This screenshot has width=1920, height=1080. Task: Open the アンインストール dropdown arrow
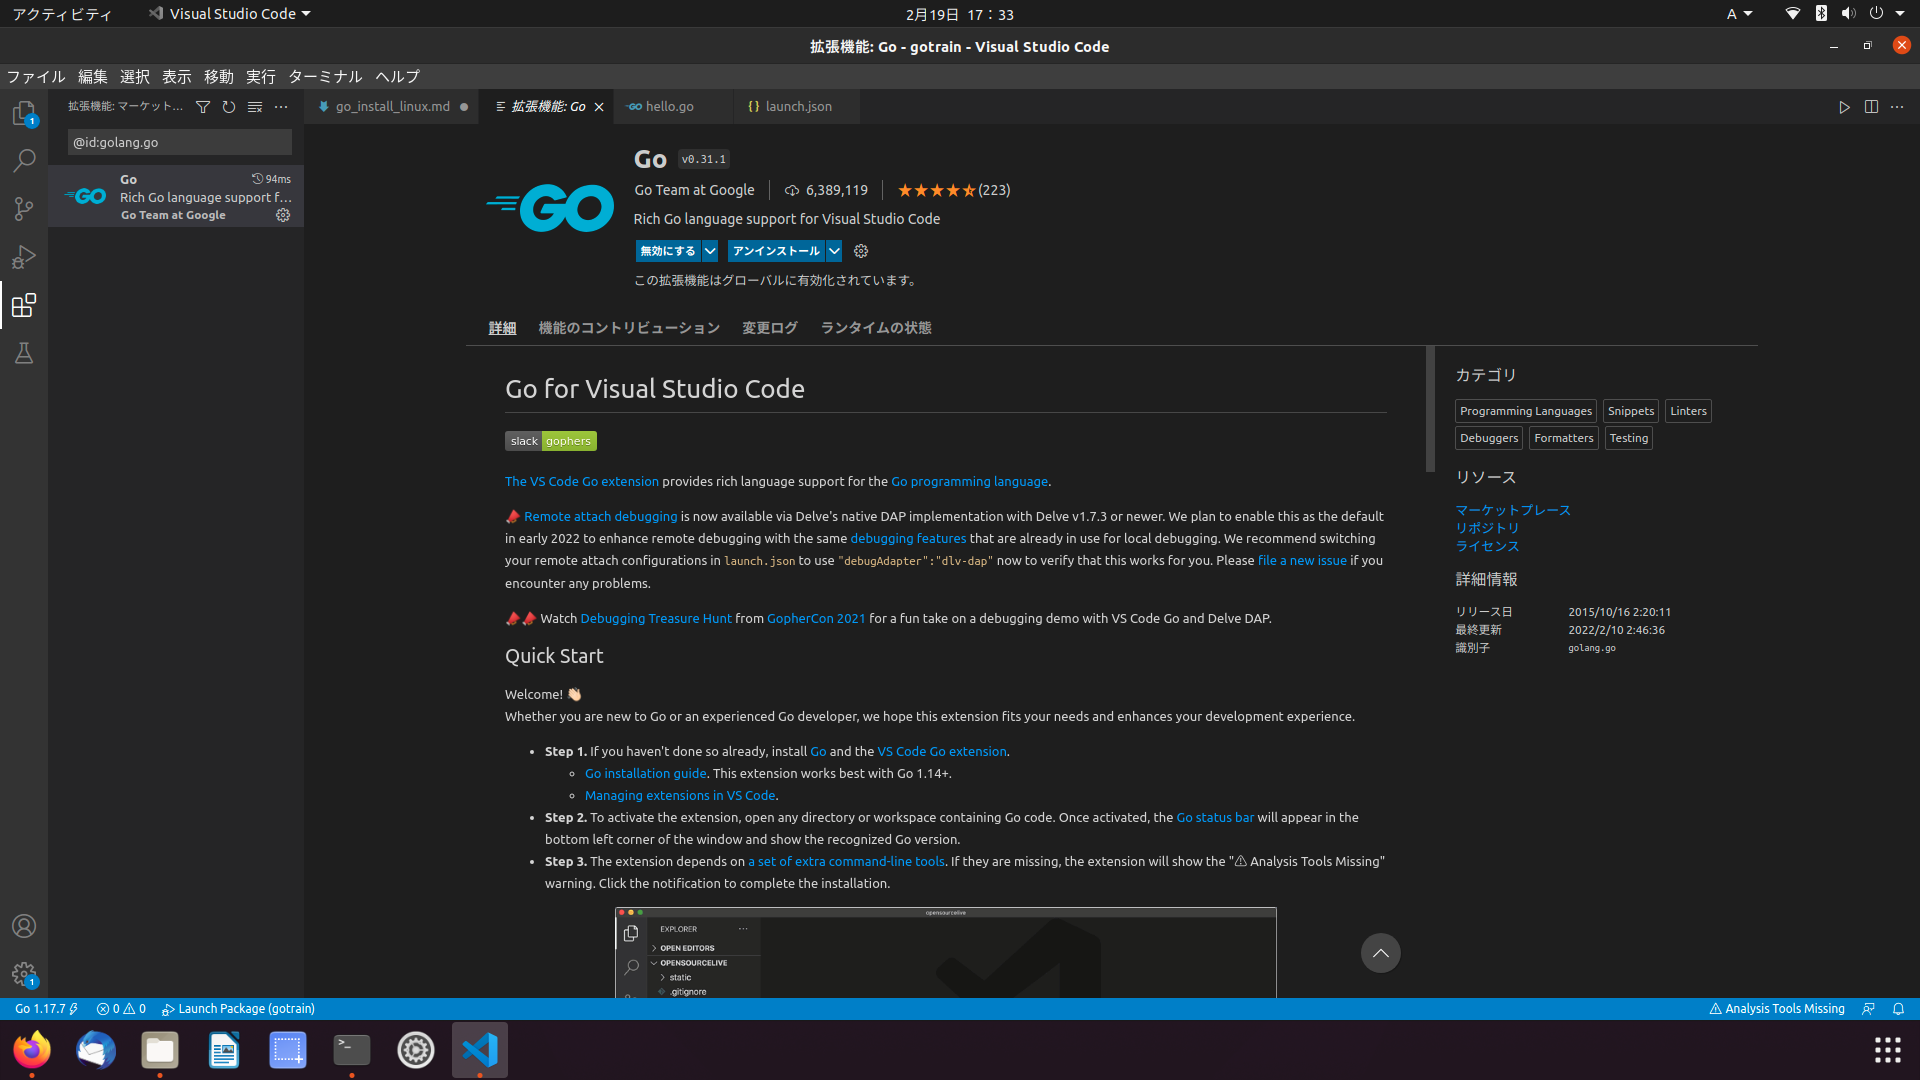coord(834,251)
